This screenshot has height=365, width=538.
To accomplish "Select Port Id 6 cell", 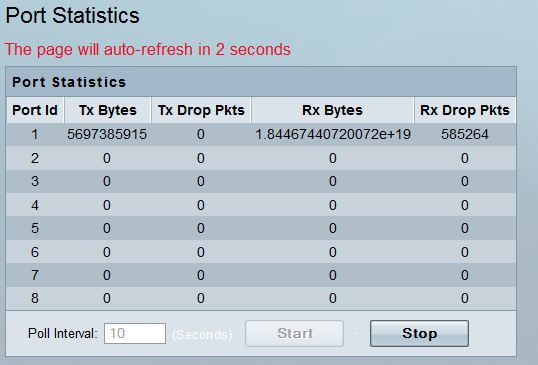I will (35, 252).
